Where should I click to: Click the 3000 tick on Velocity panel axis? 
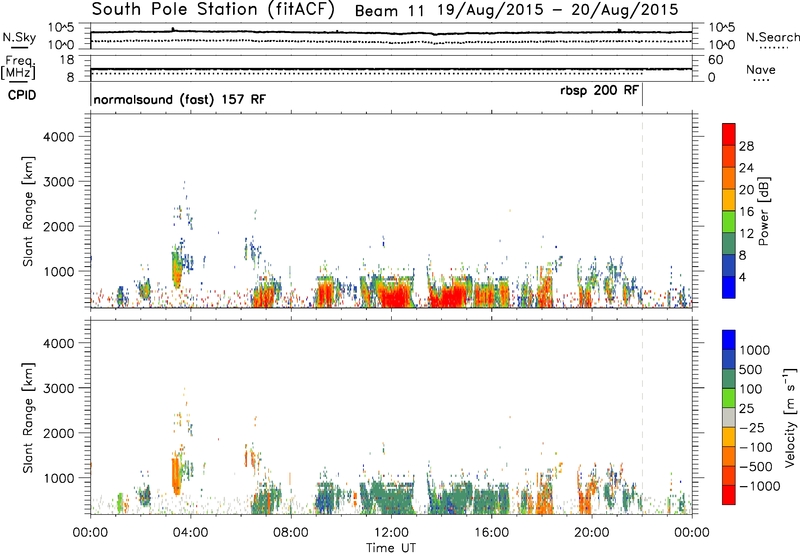click(58, 388)
